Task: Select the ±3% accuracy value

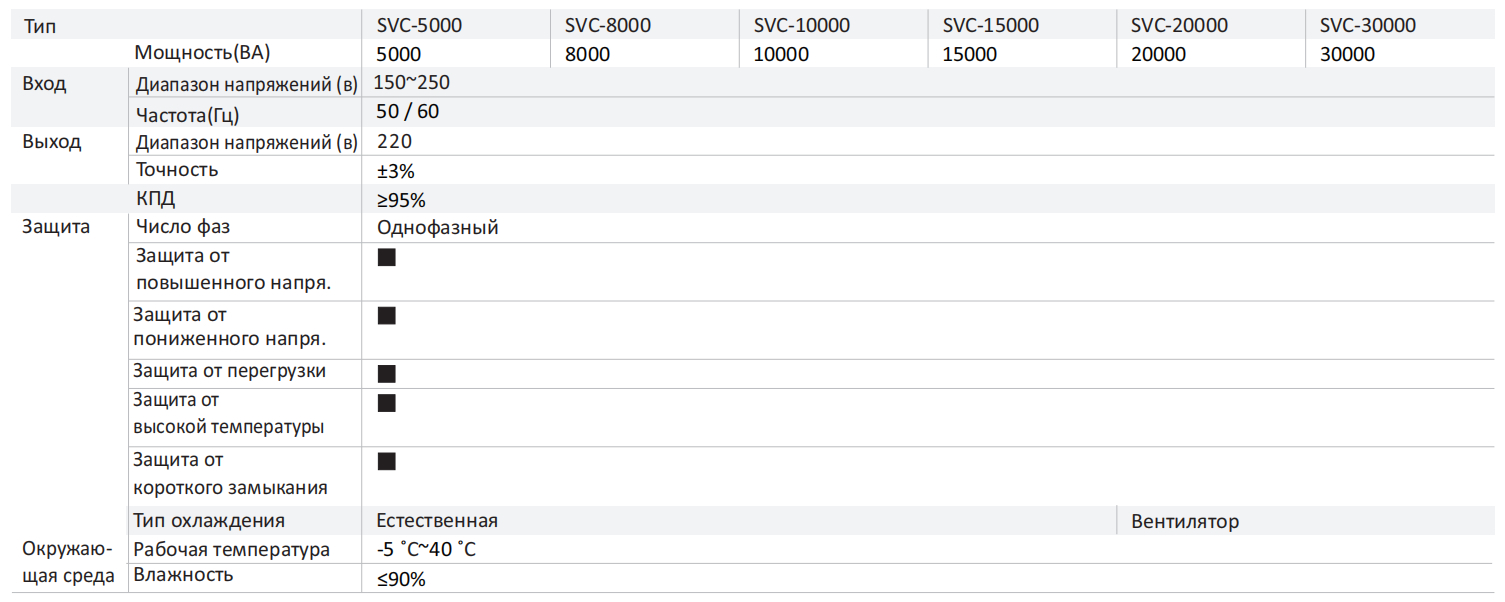Action: (396, 170)
